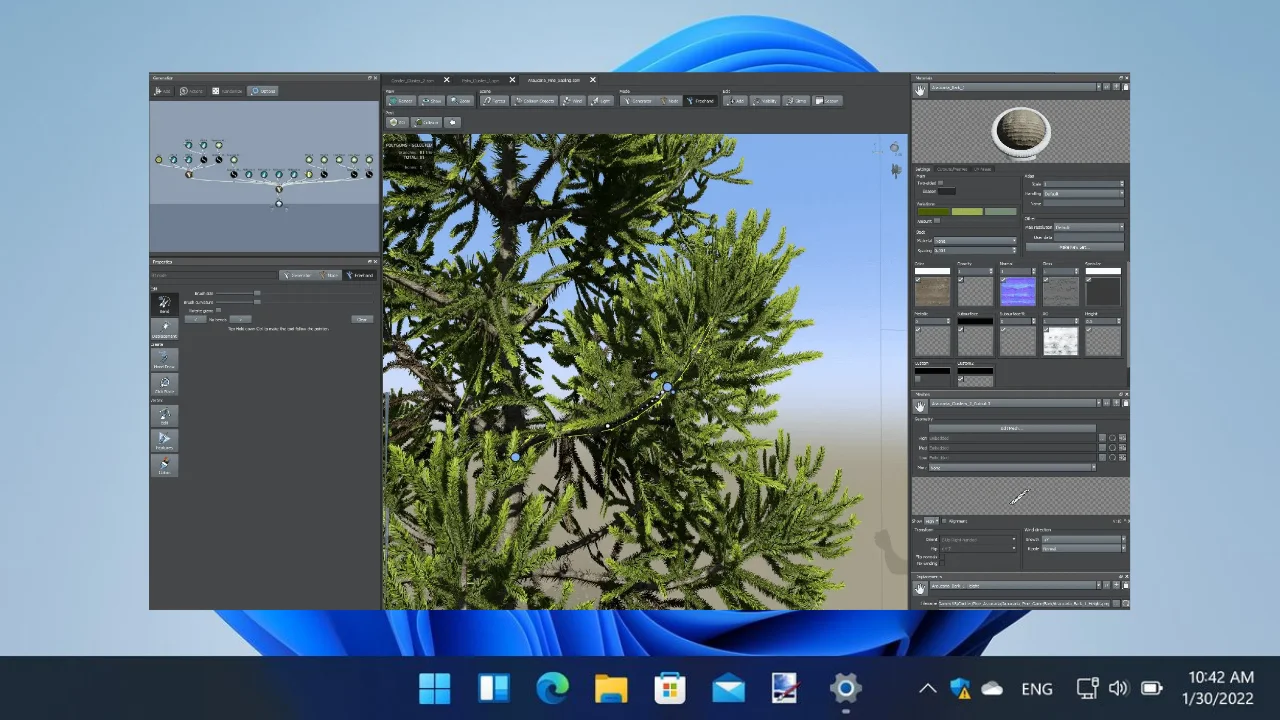The height and width of the screenshot is (720, 1280).
Task: Open the Max resolution dropdown
Action: tap(1090, 227)
